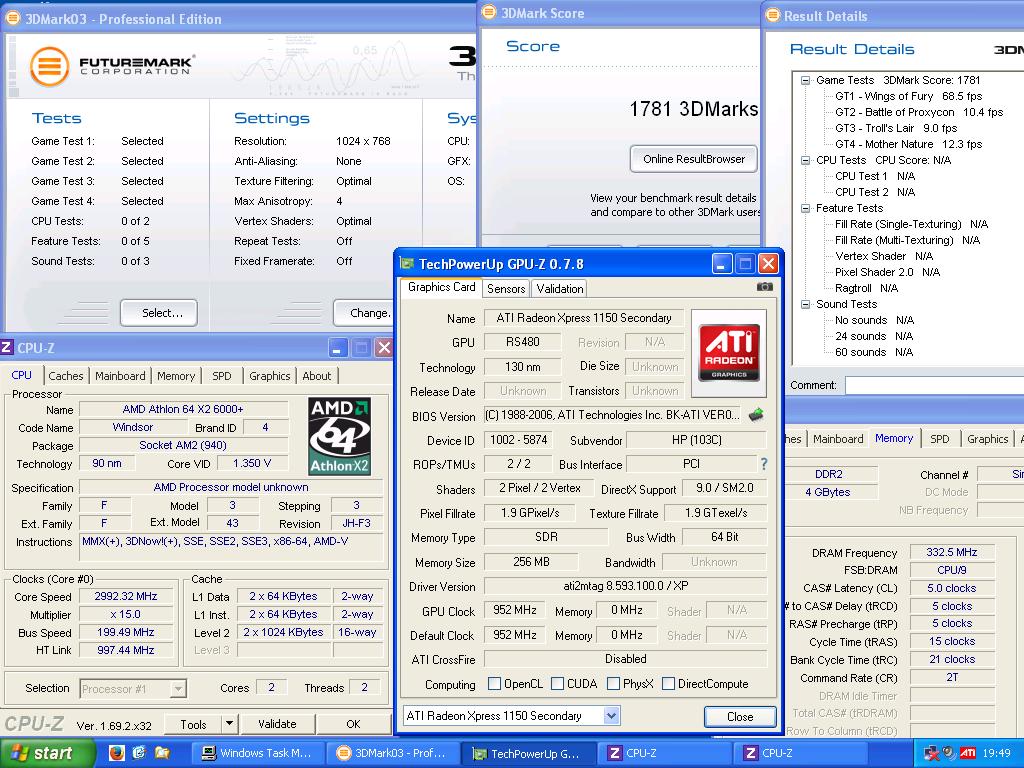
Task: Minimize the CPU-Z window
Action: [338, 347]
